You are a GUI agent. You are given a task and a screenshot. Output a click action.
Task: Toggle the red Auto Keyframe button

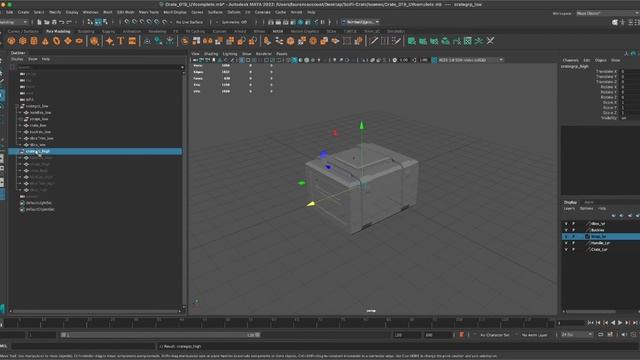pos(462,335)
